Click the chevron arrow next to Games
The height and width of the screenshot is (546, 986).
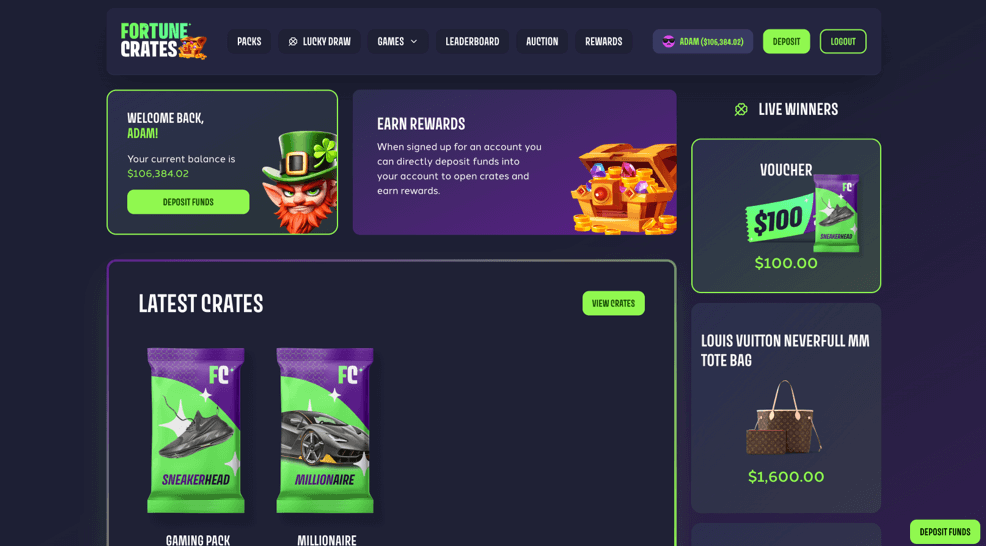click(x=414, y=42)
